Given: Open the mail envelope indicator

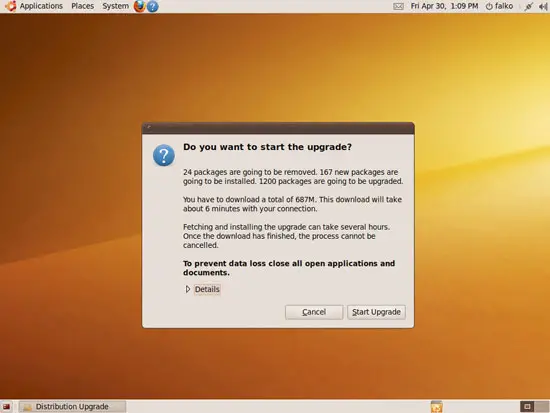Looking at the screenshot, I should coord(398,6).
